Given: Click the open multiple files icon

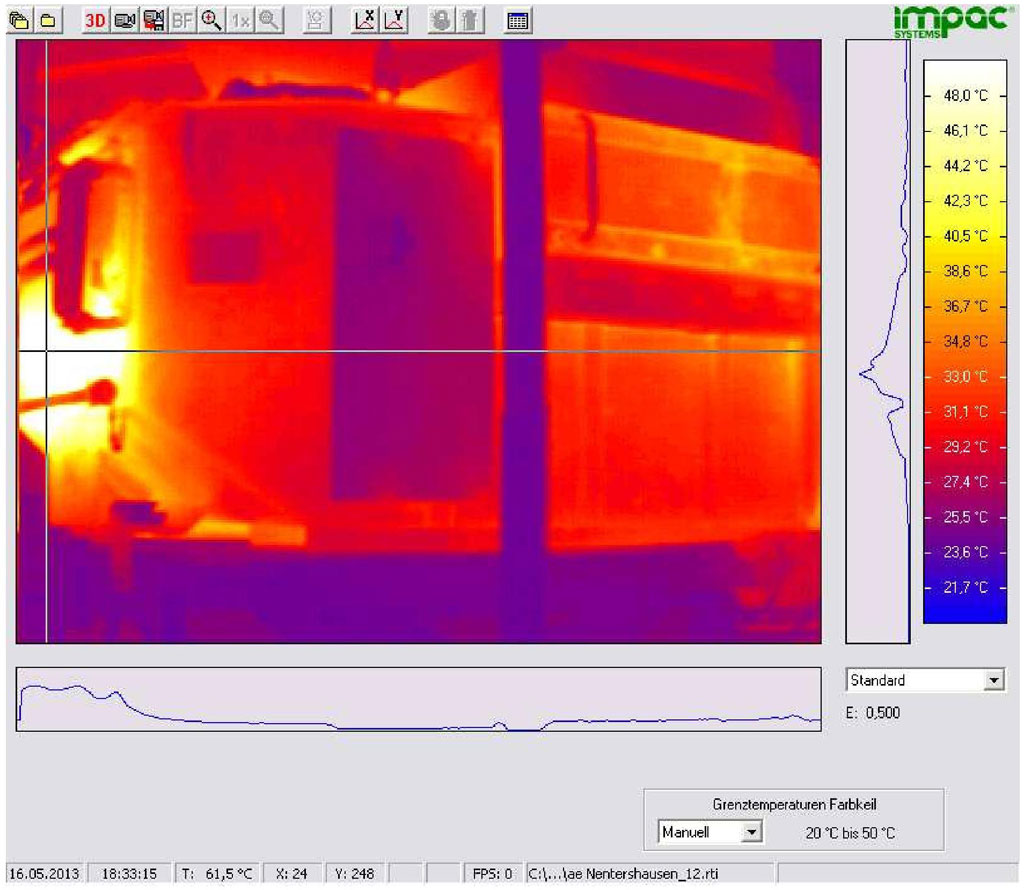Looking at the screenshot, I should 19,20.
